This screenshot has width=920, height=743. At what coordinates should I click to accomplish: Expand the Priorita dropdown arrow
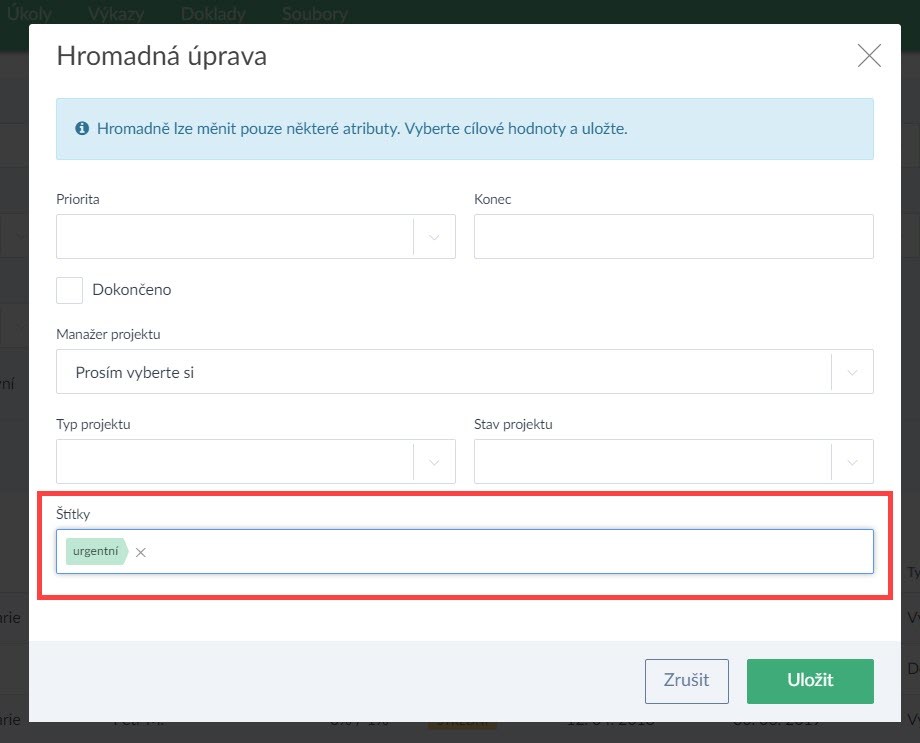(x=434, y=237)
